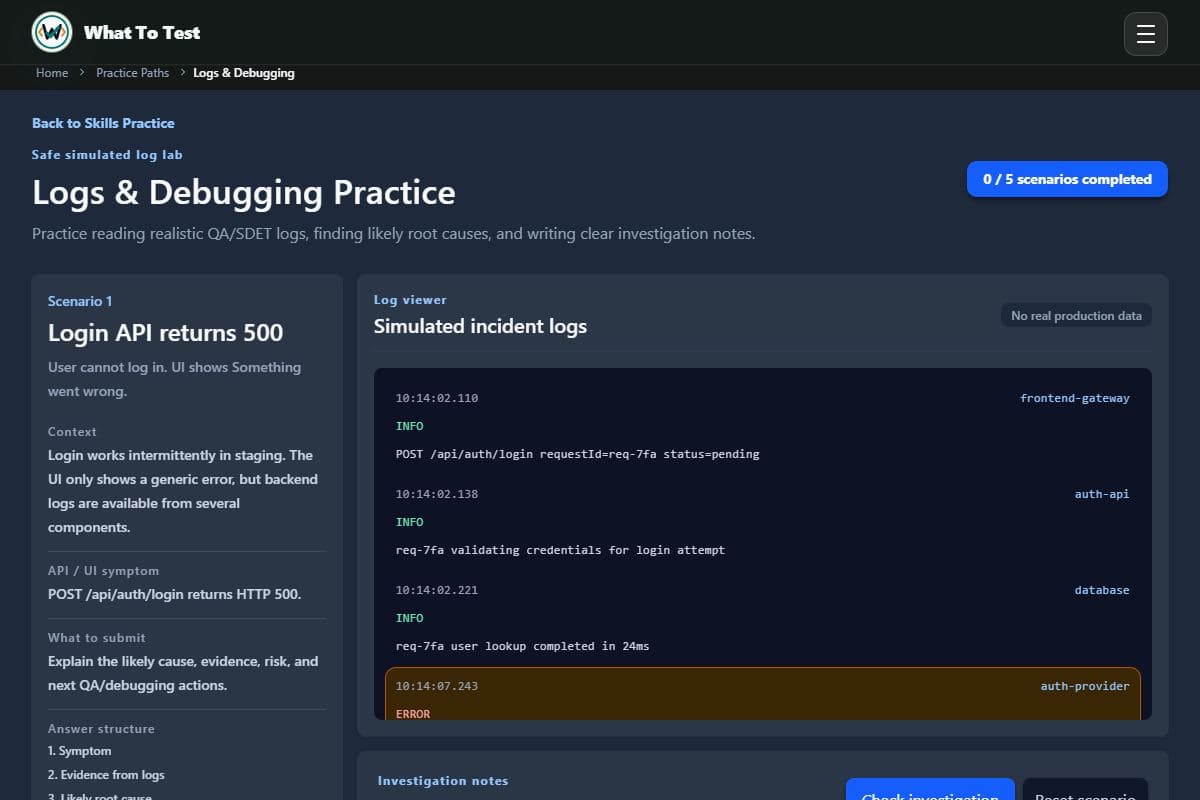Click the What to submit label

coord(97,638)
